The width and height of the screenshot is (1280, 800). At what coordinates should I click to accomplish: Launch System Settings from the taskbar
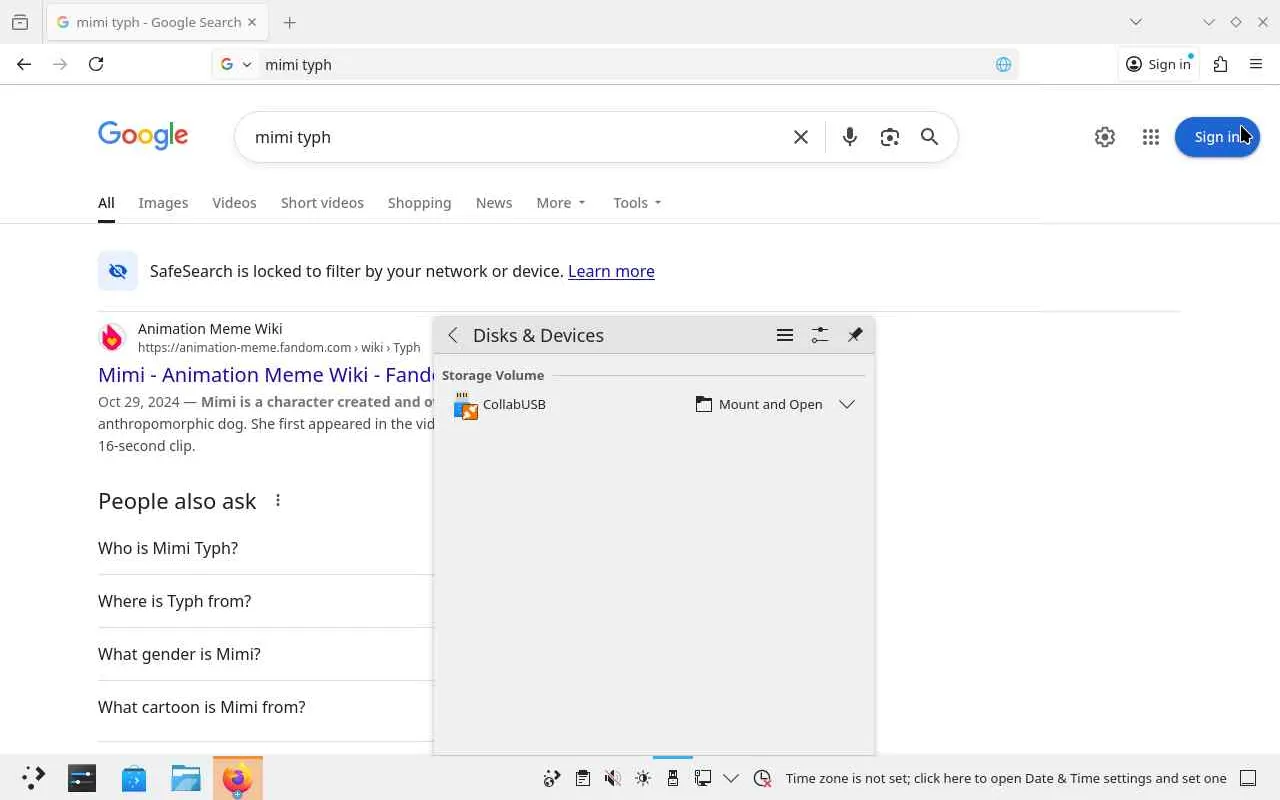[x=82, y=778]
